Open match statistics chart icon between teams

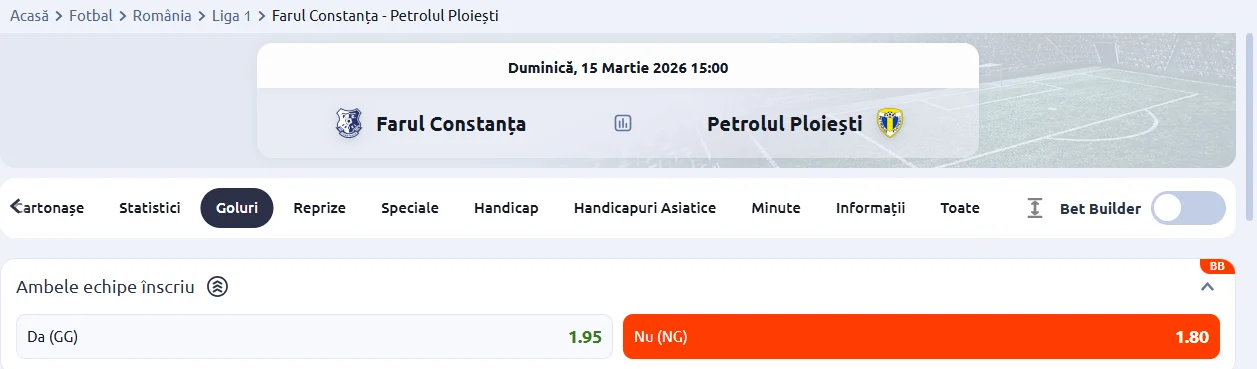[x=623, y=124]
